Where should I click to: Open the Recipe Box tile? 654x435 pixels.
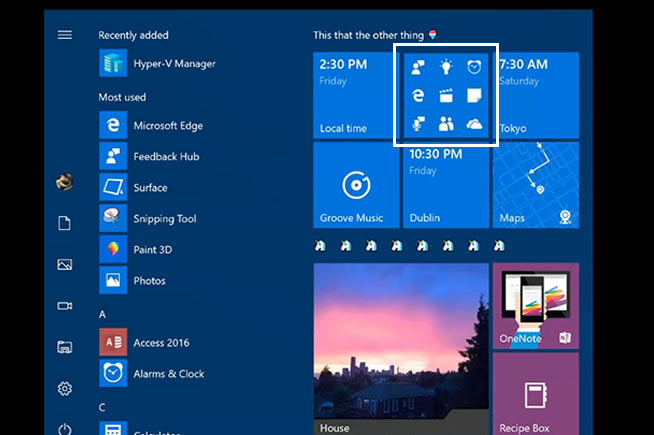536,394
